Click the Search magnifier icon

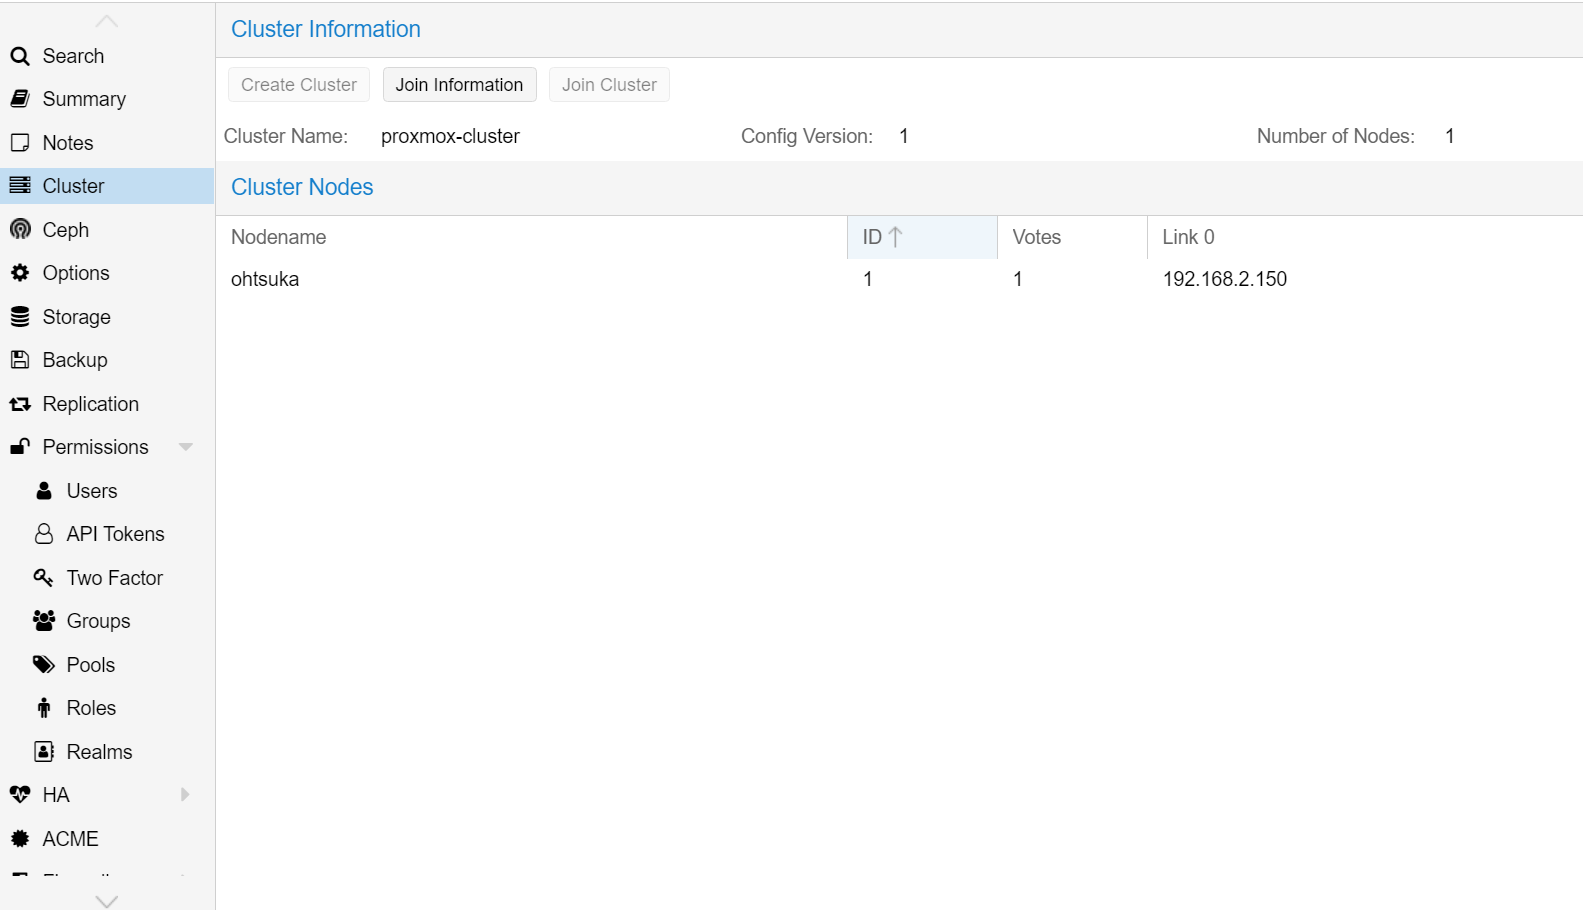[x=20, y=56]
